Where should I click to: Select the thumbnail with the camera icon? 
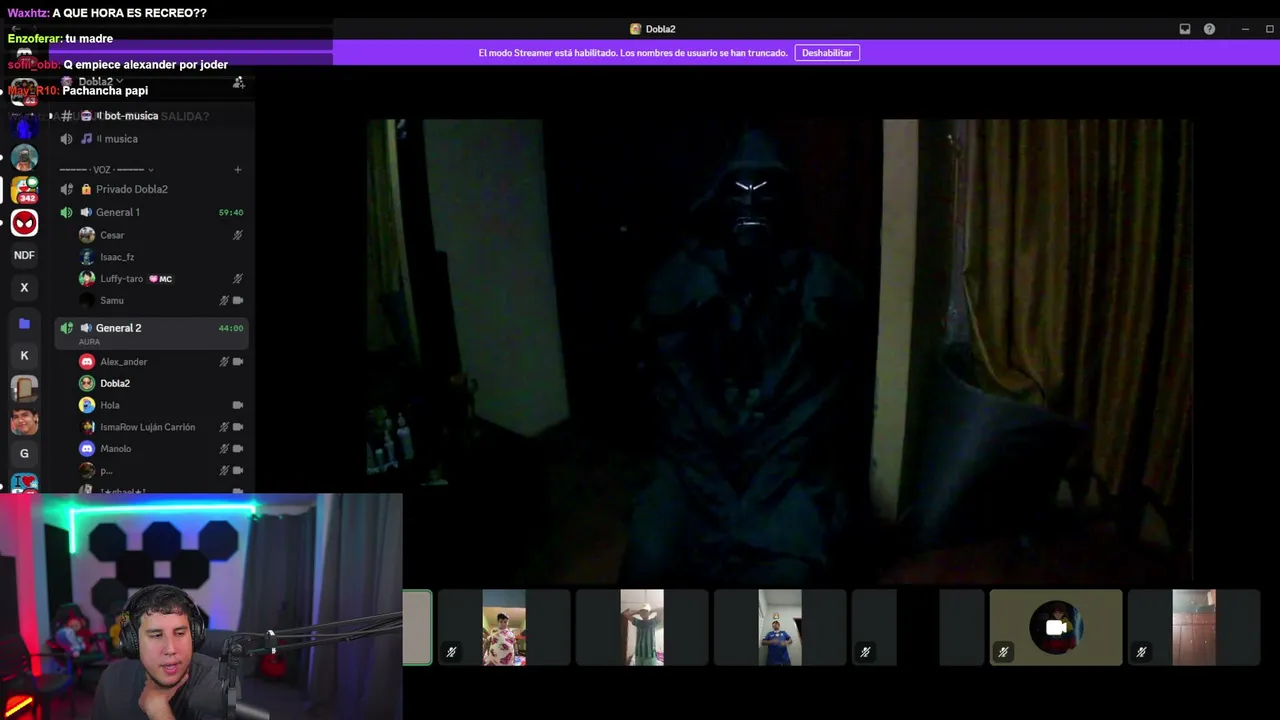click(1056, 627)
